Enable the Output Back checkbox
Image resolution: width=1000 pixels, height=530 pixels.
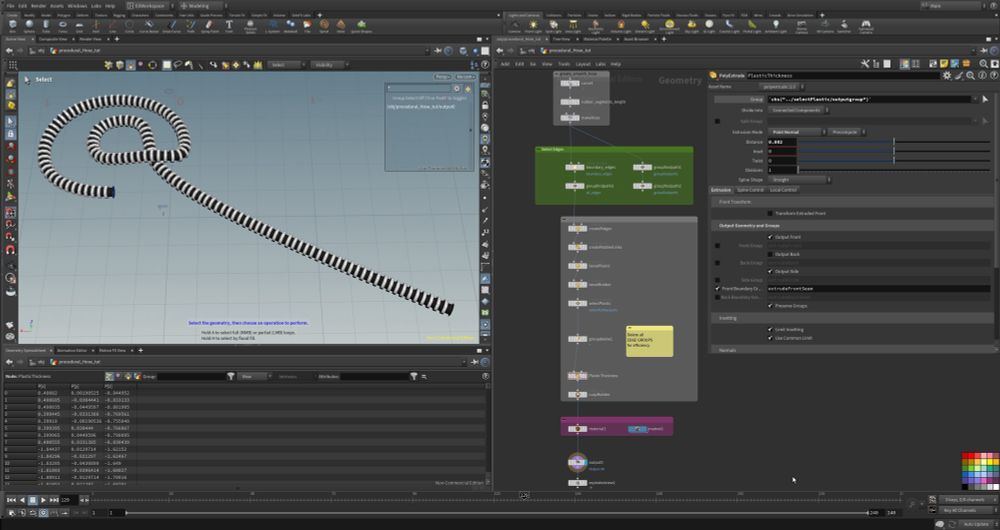pos(770,254)
